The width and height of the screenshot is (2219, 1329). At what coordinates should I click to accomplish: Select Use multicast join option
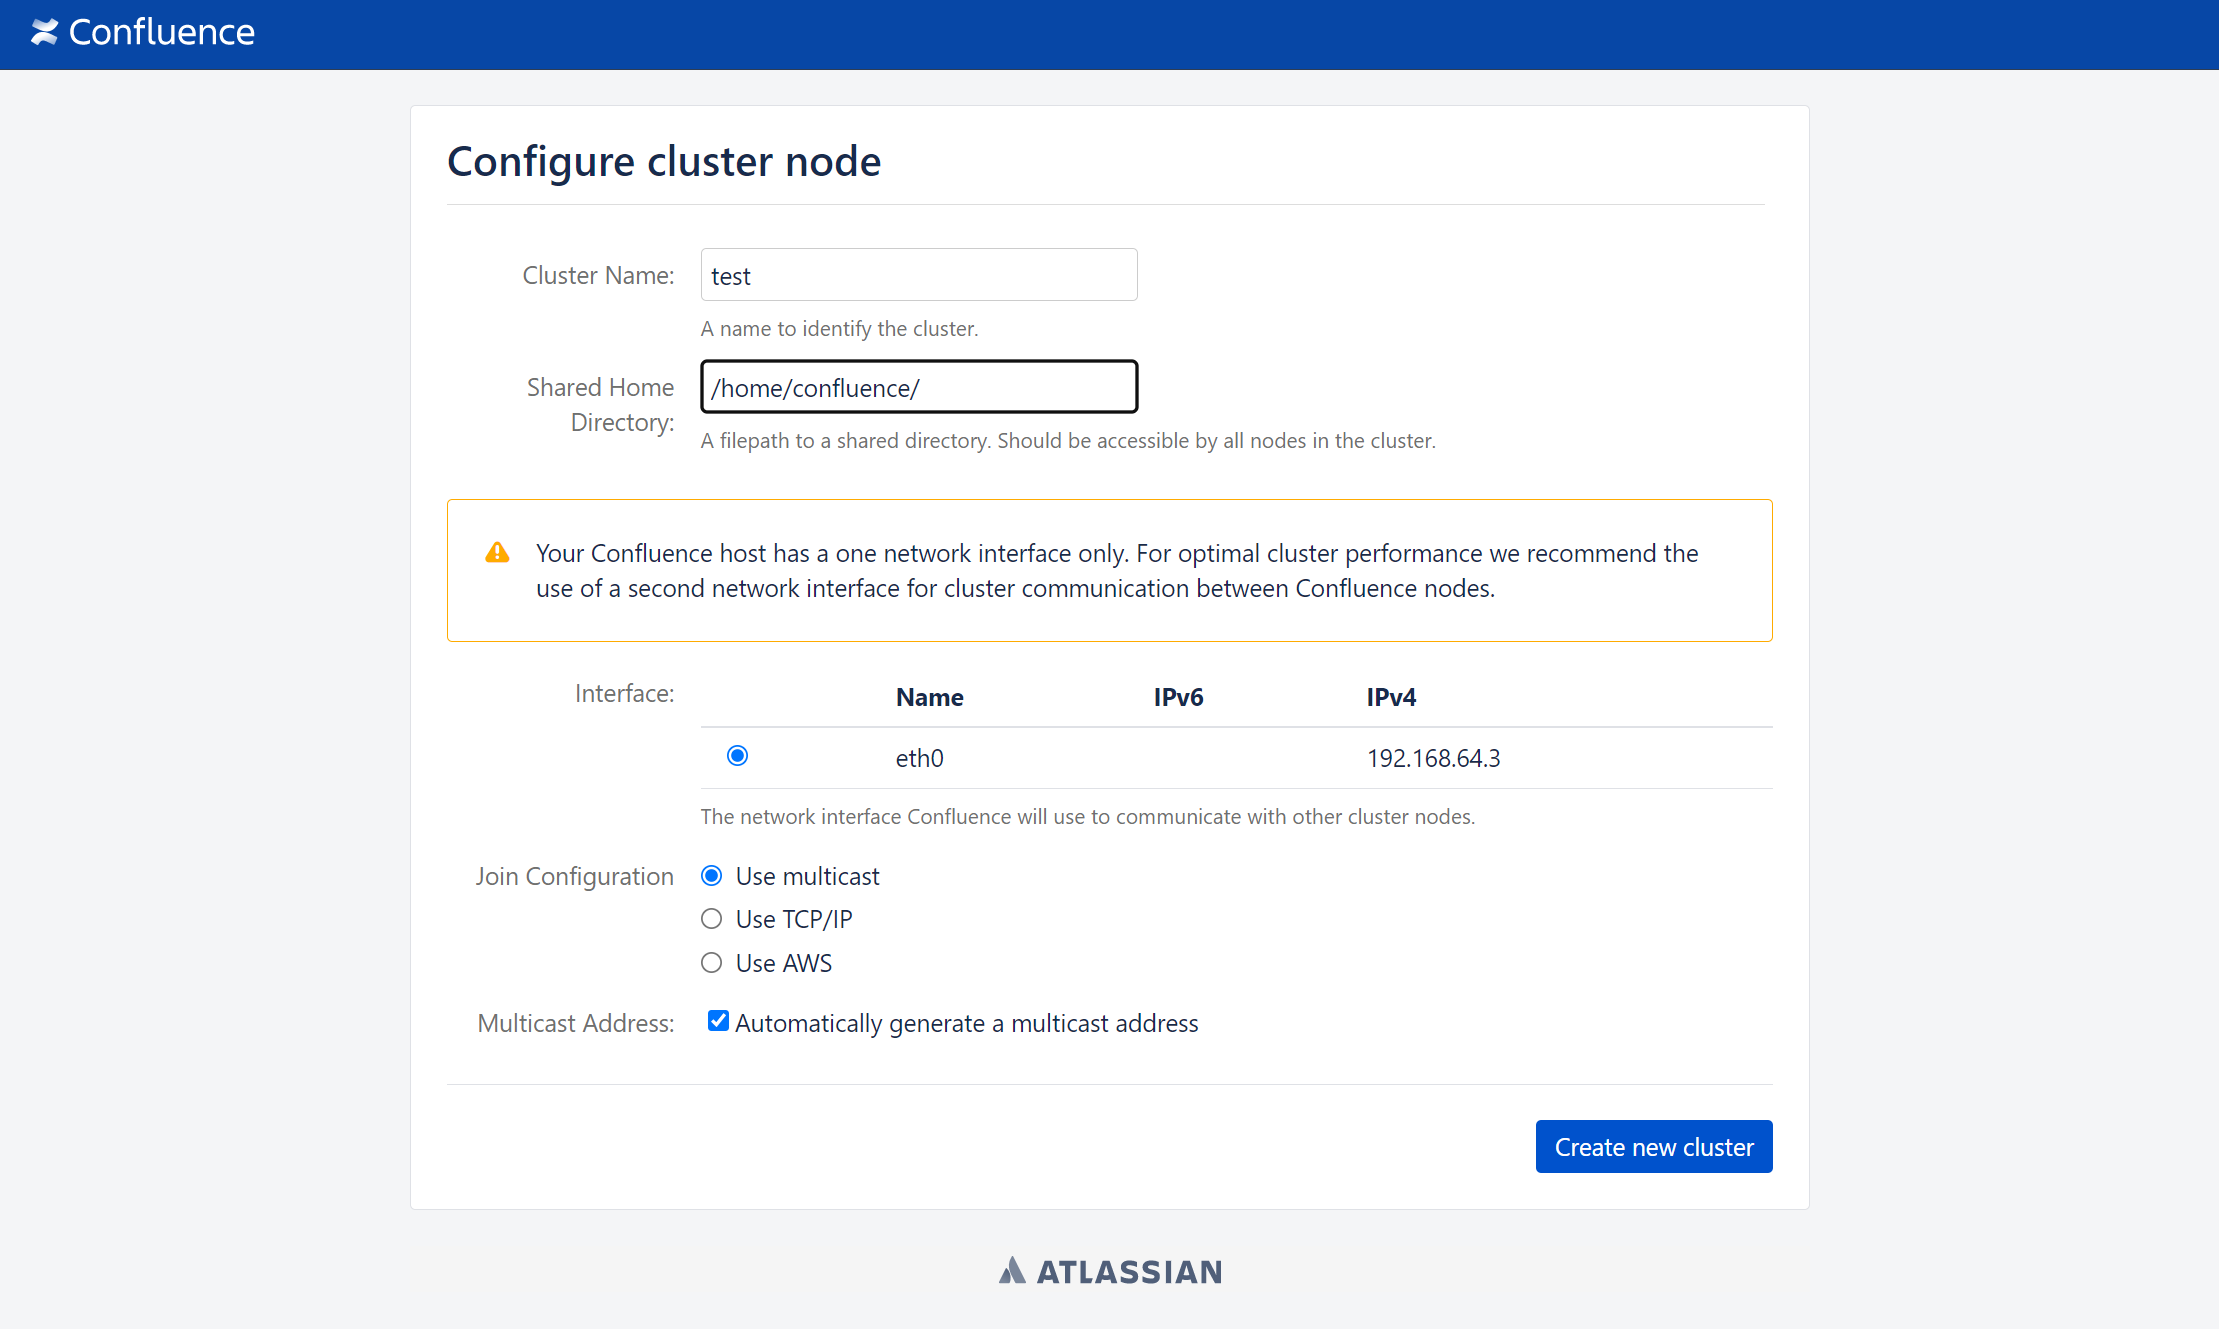[x=711, y=876]
